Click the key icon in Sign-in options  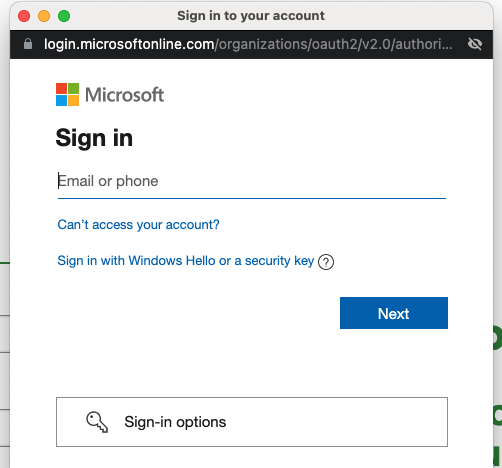pos(97,422)
